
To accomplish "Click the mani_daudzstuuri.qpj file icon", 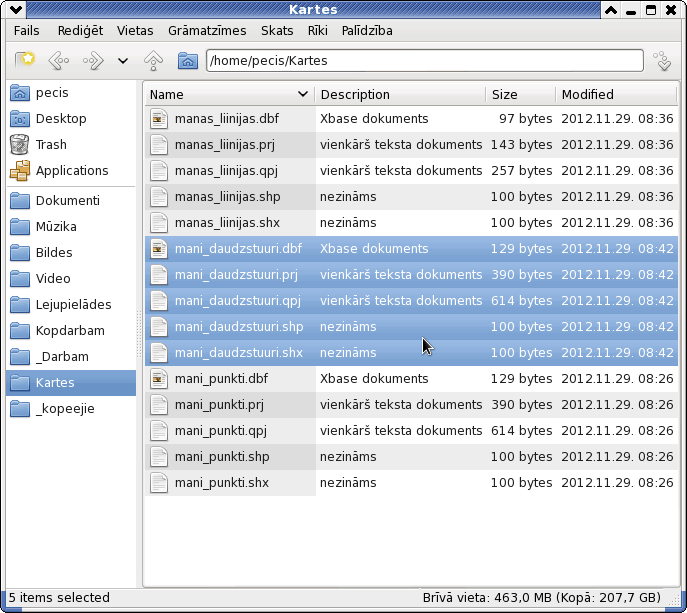I will [x=159, y=301].
